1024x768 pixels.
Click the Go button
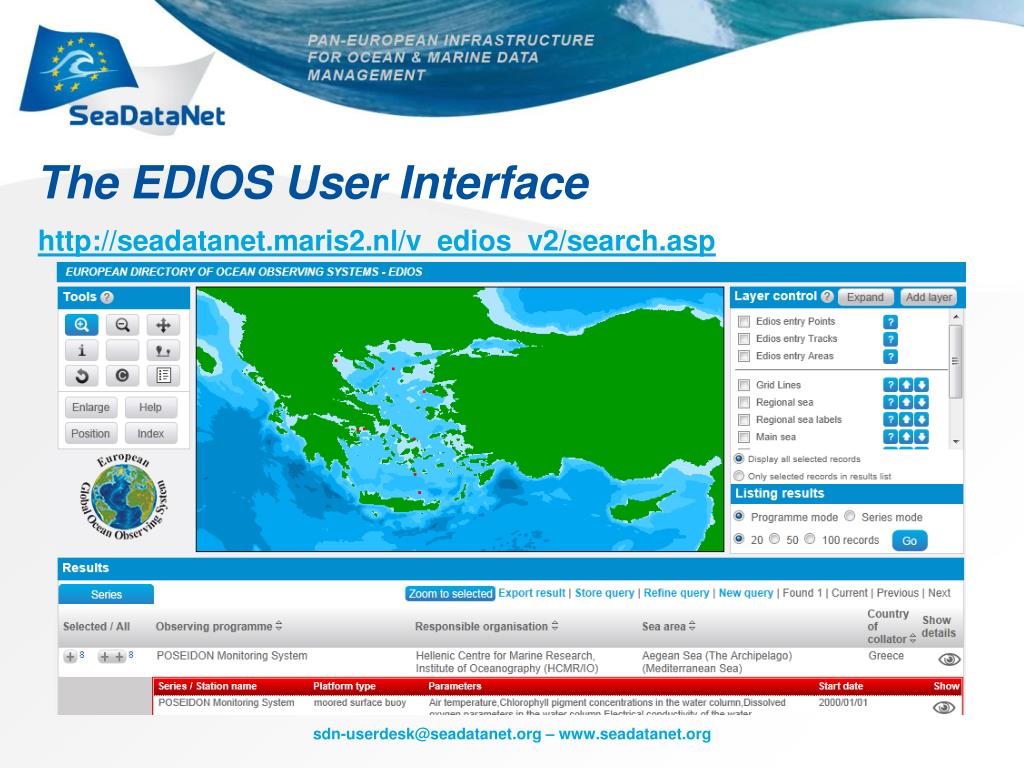[x=910, y=541]
